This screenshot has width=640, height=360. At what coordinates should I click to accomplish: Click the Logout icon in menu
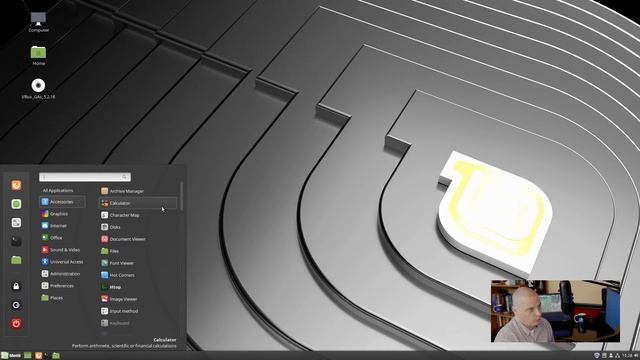(x=16, y=305)
